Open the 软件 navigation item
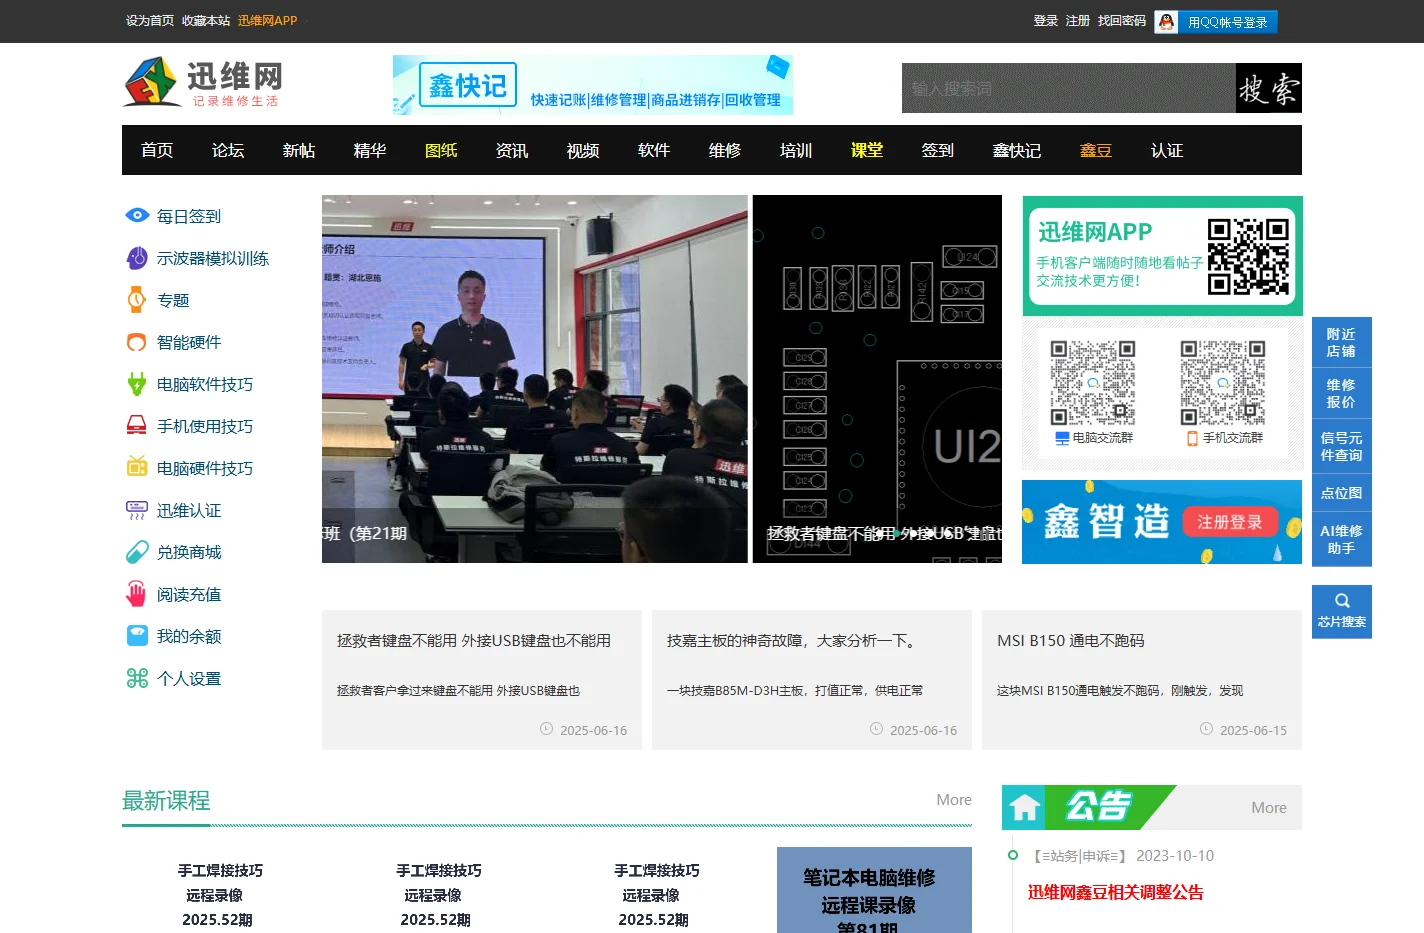The image size is (1424, 933). click(x=654, y=150)
